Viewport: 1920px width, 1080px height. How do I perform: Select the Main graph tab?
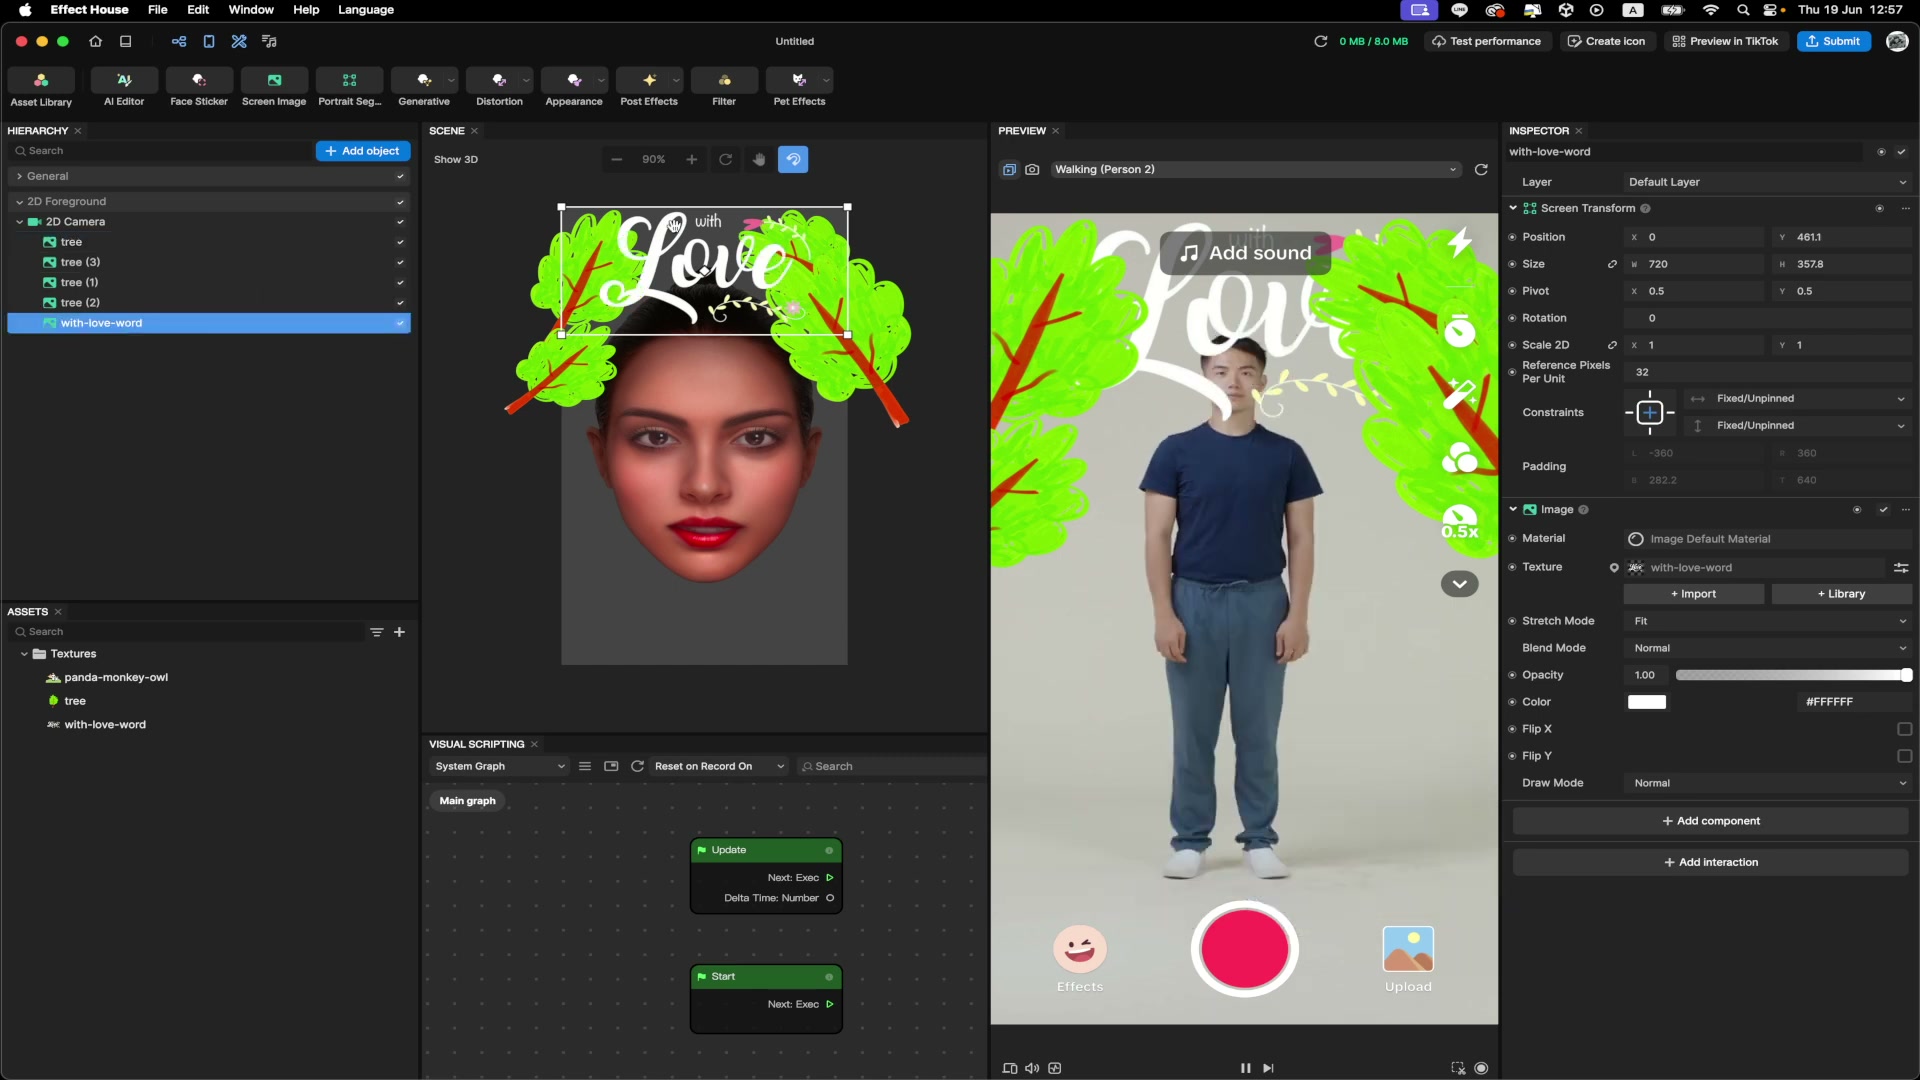coord(467,801)
